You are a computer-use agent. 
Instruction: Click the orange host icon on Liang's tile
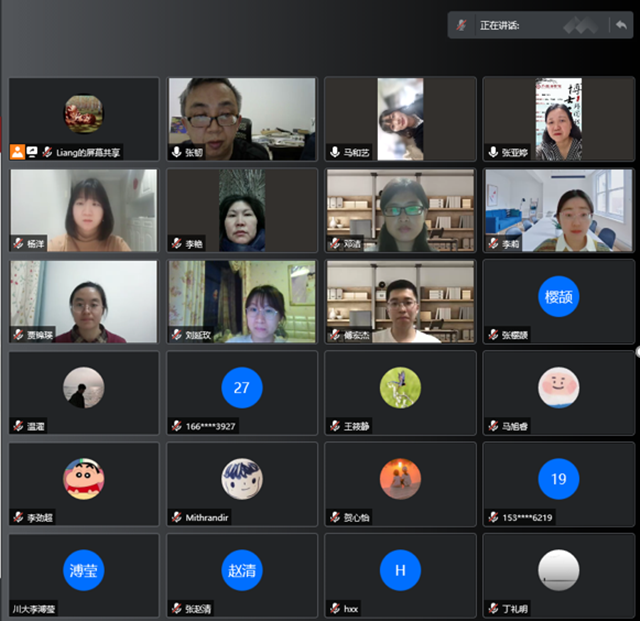coord(18,152)
